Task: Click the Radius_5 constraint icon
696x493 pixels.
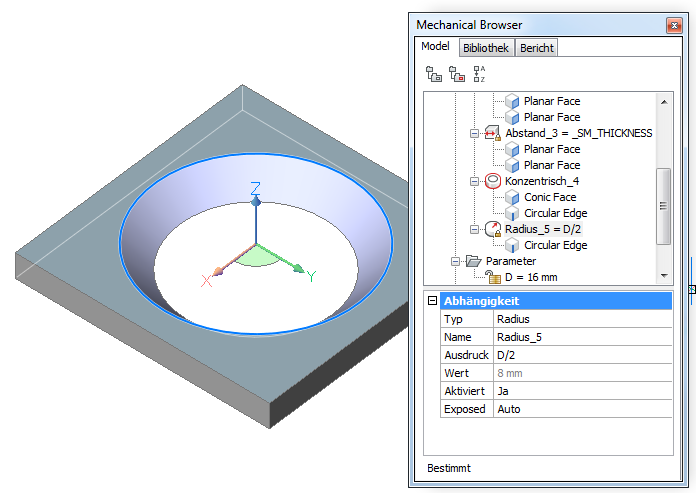Action: click(x=492, y=229)
